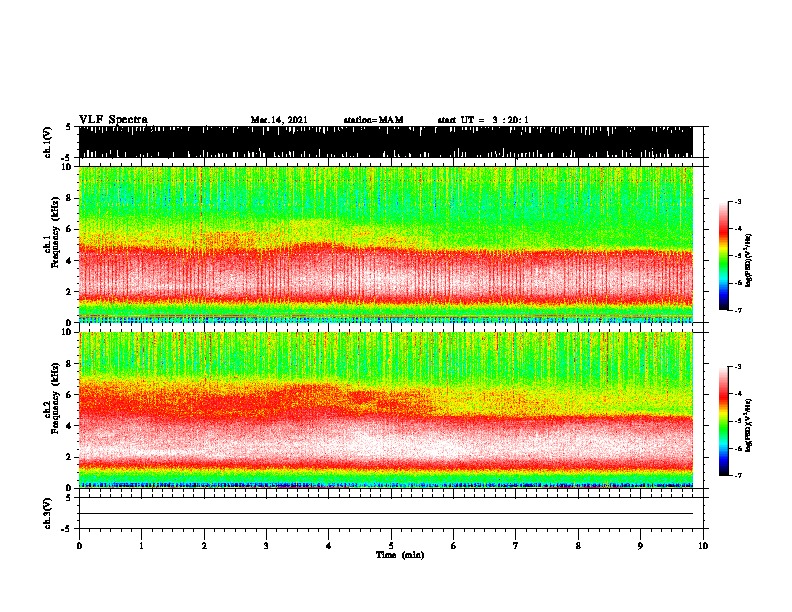Viewport: 792px width, 612px height.
Task: Click the "1" tick on the time axis
Action: (141, 546)
